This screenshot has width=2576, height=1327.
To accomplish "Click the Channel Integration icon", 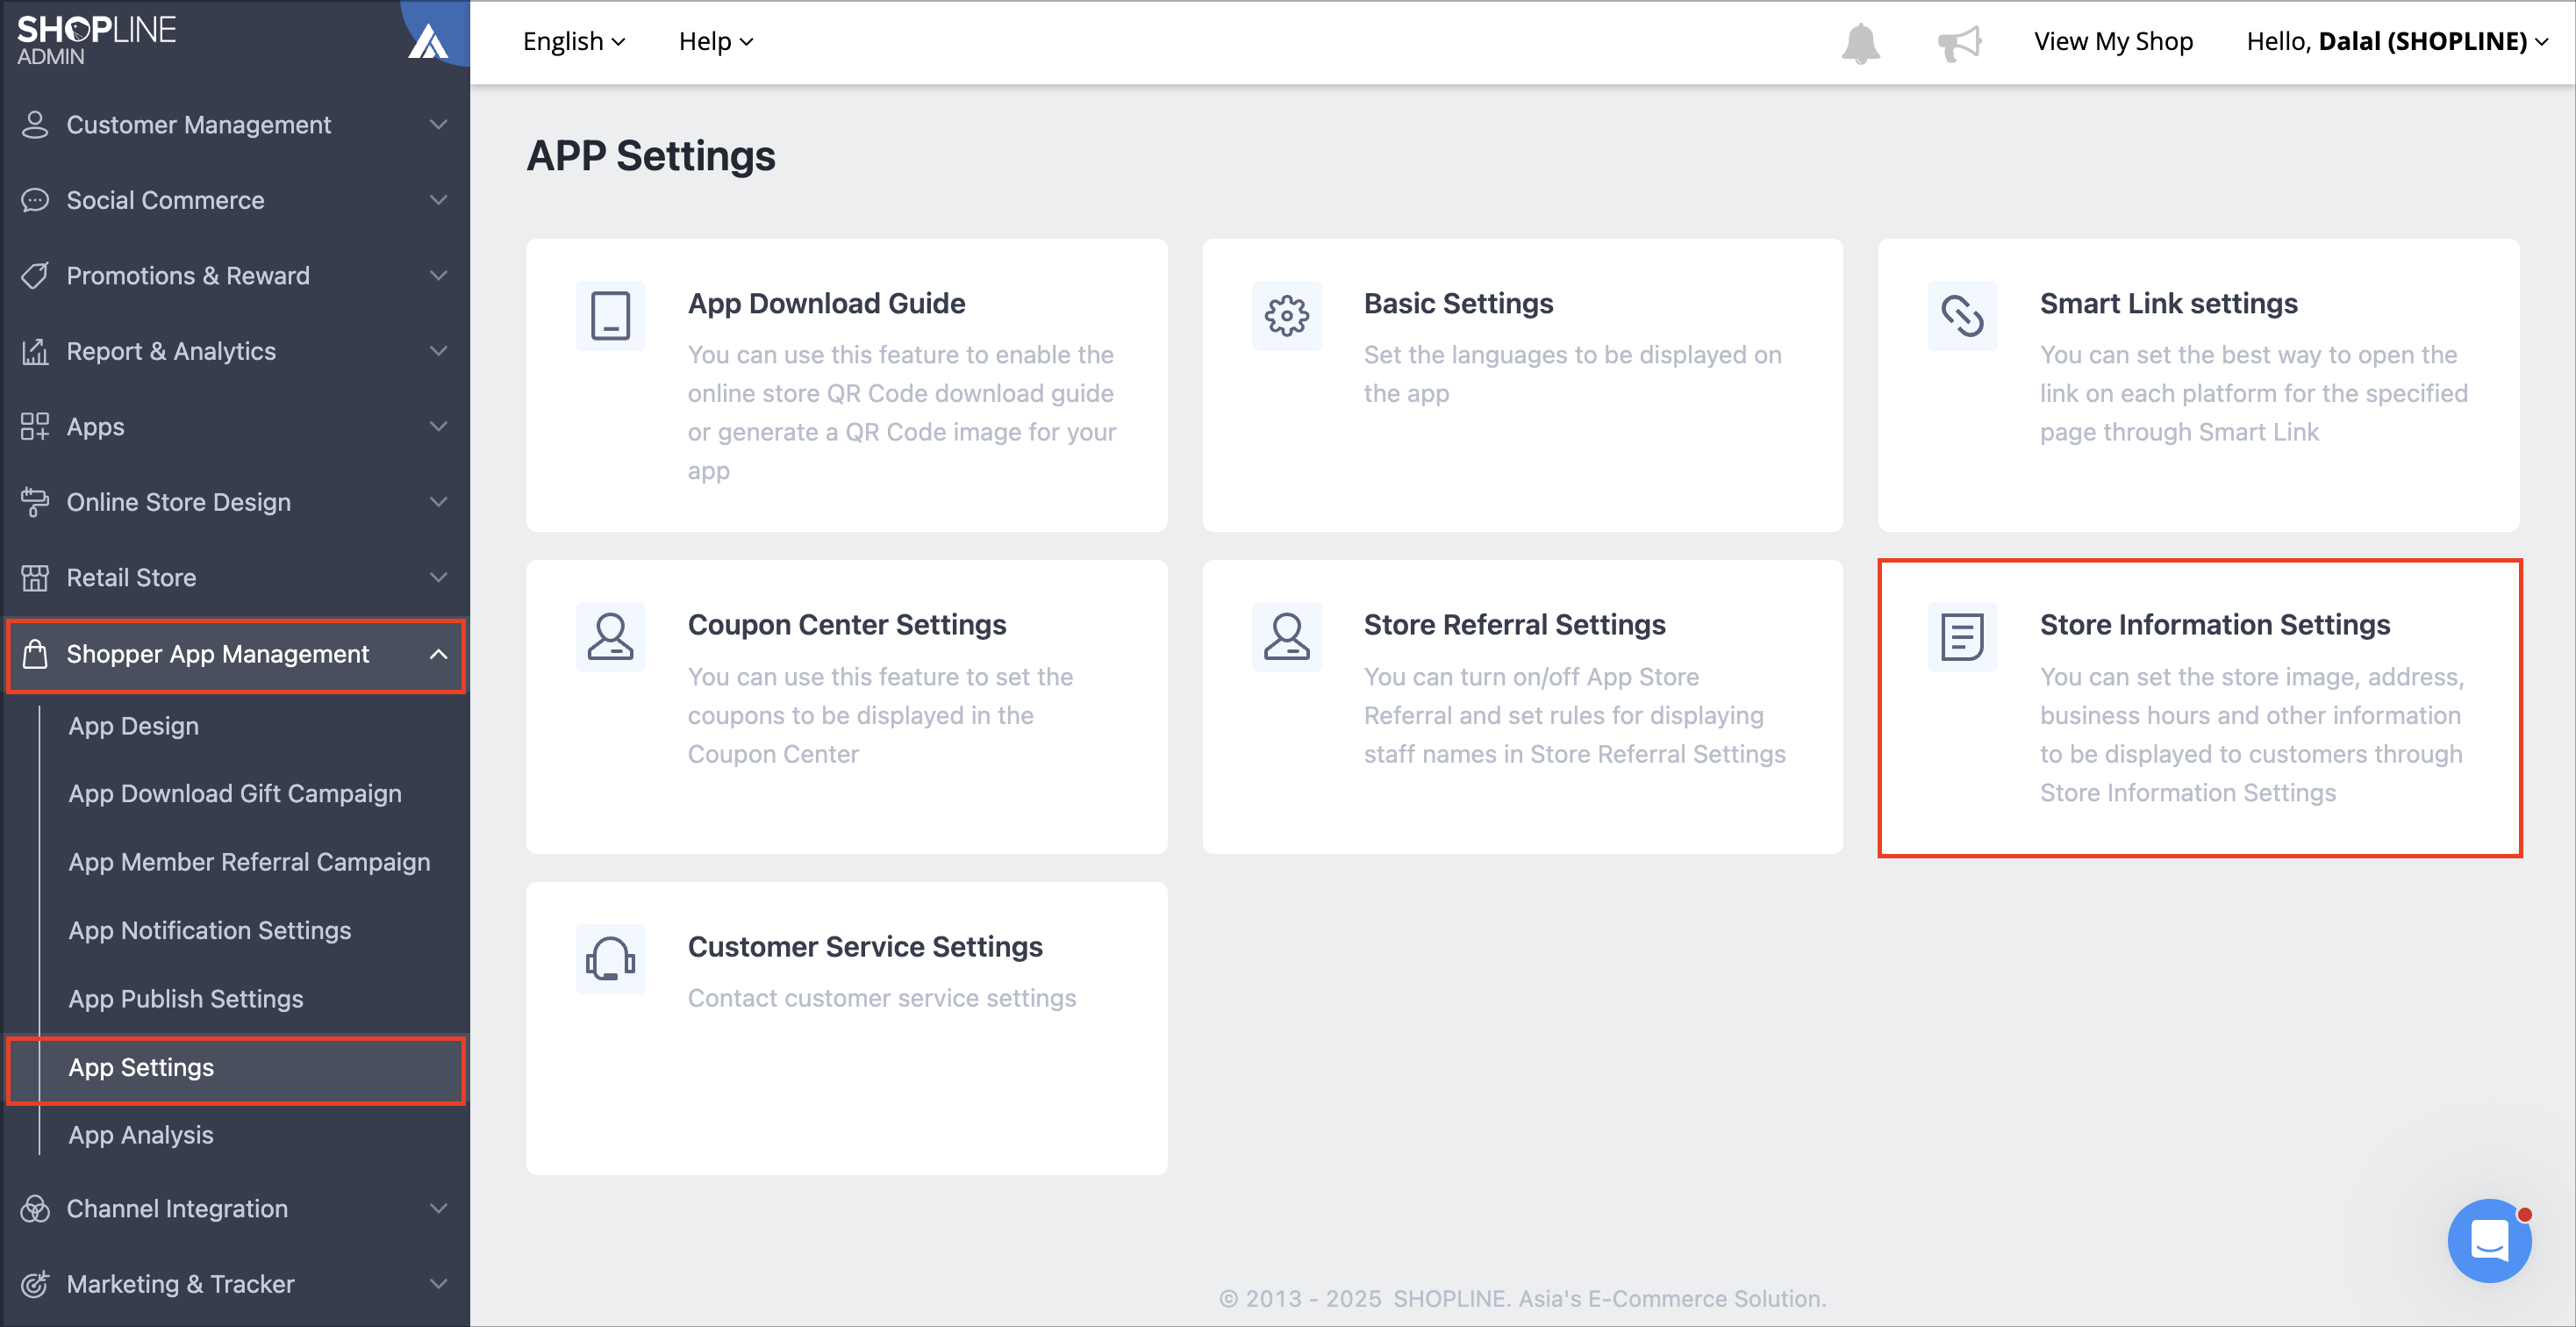I will pos(35,1208).
